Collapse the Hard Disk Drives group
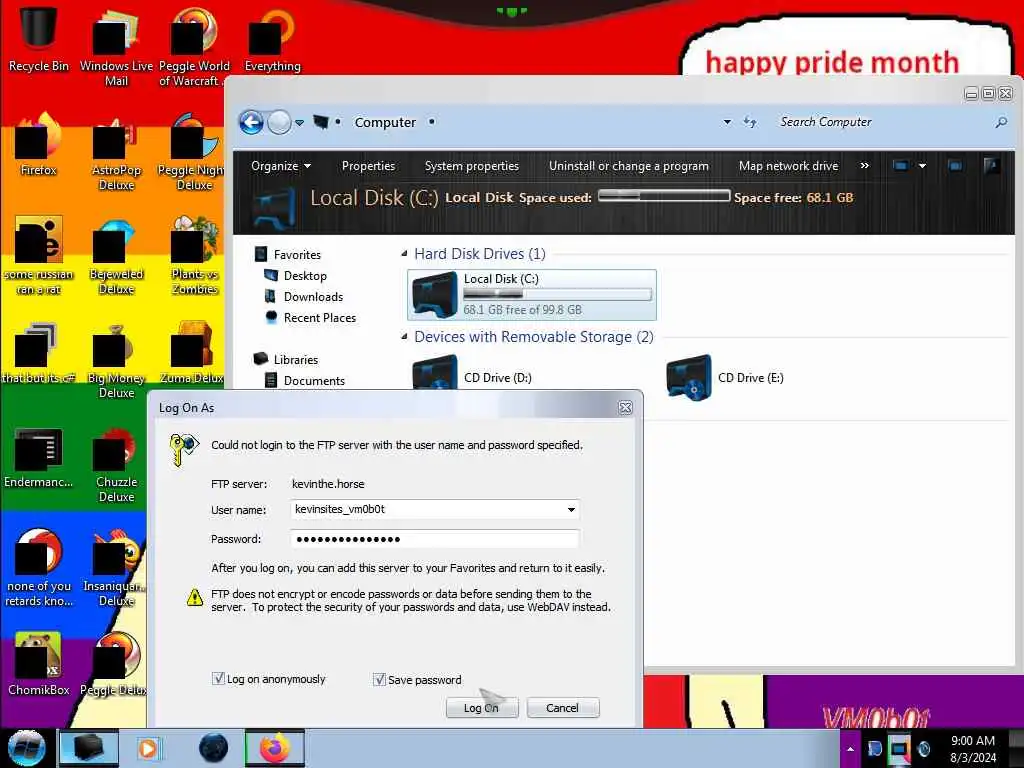This screenshot has width=1024, height=768. point(404,253)
